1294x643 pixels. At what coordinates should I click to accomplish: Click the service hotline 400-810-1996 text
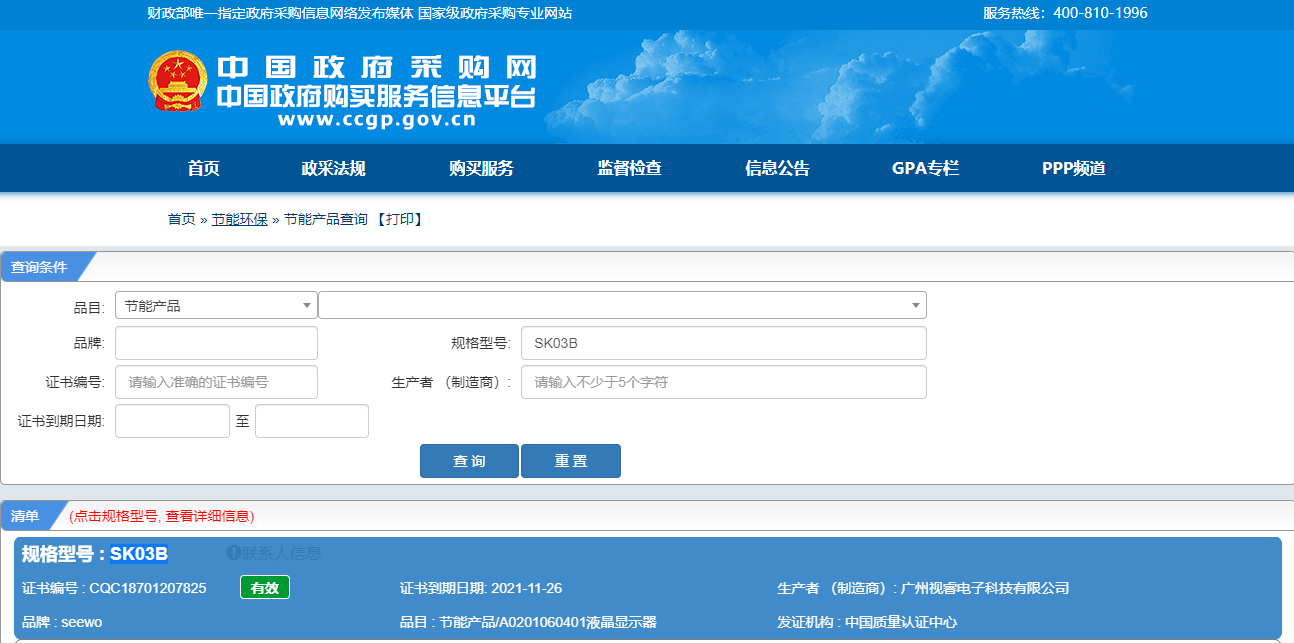point(1100,13)
